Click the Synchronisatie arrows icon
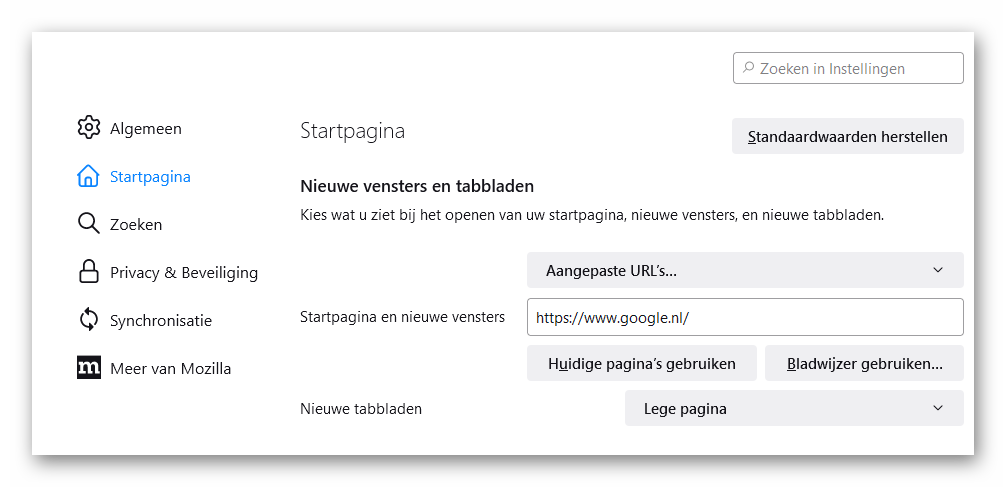Viewport: 1006px width, 487px height. [x=89, y=320]
